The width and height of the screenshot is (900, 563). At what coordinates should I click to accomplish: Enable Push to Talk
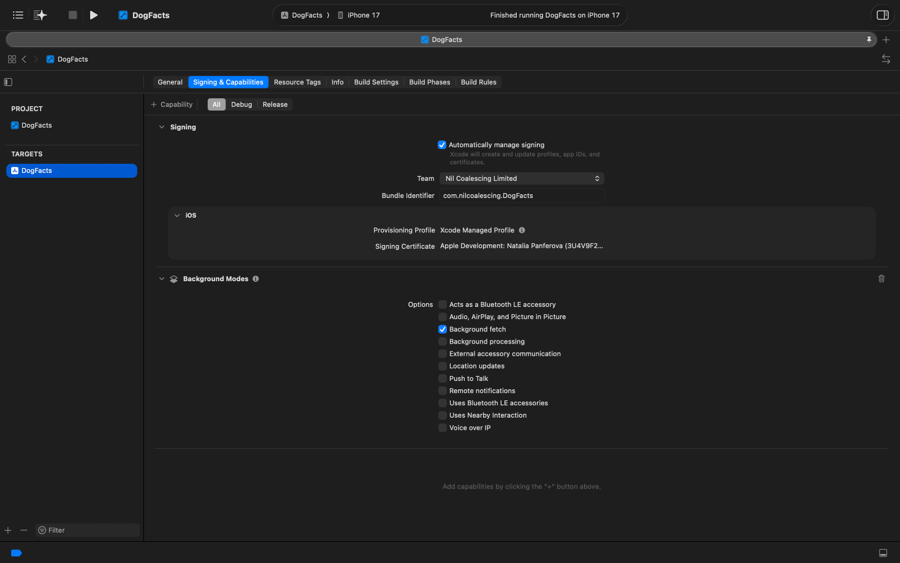point(443,378)
